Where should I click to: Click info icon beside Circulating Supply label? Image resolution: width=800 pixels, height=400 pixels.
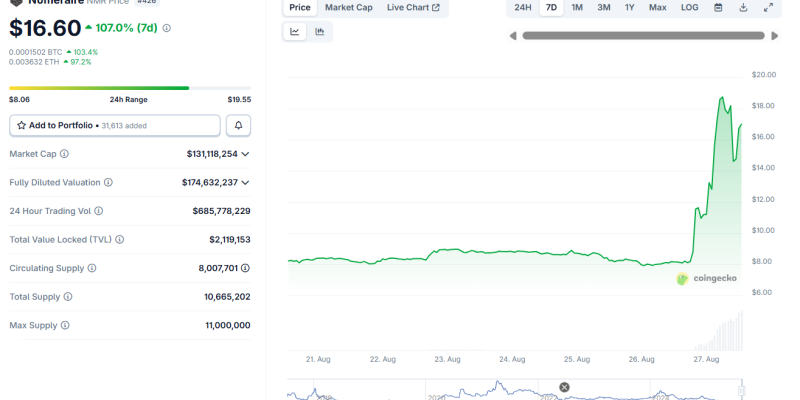(92, 268)
